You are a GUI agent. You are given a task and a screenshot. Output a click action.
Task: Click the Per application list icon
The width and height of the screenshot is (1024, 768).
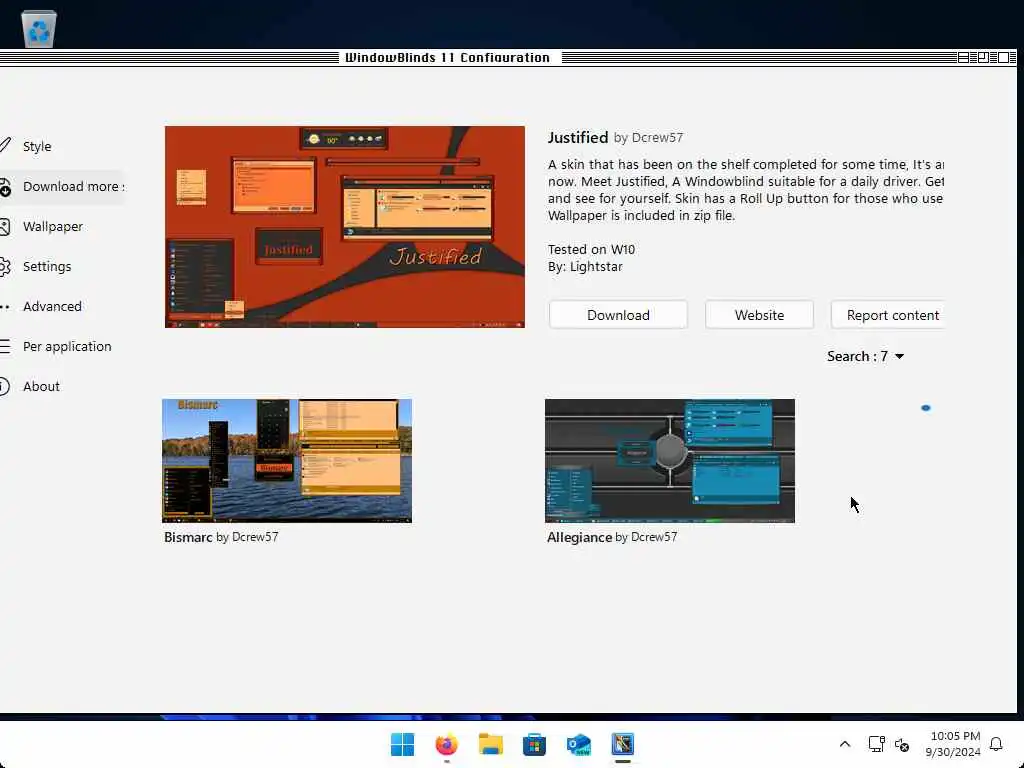click(5, 346)
